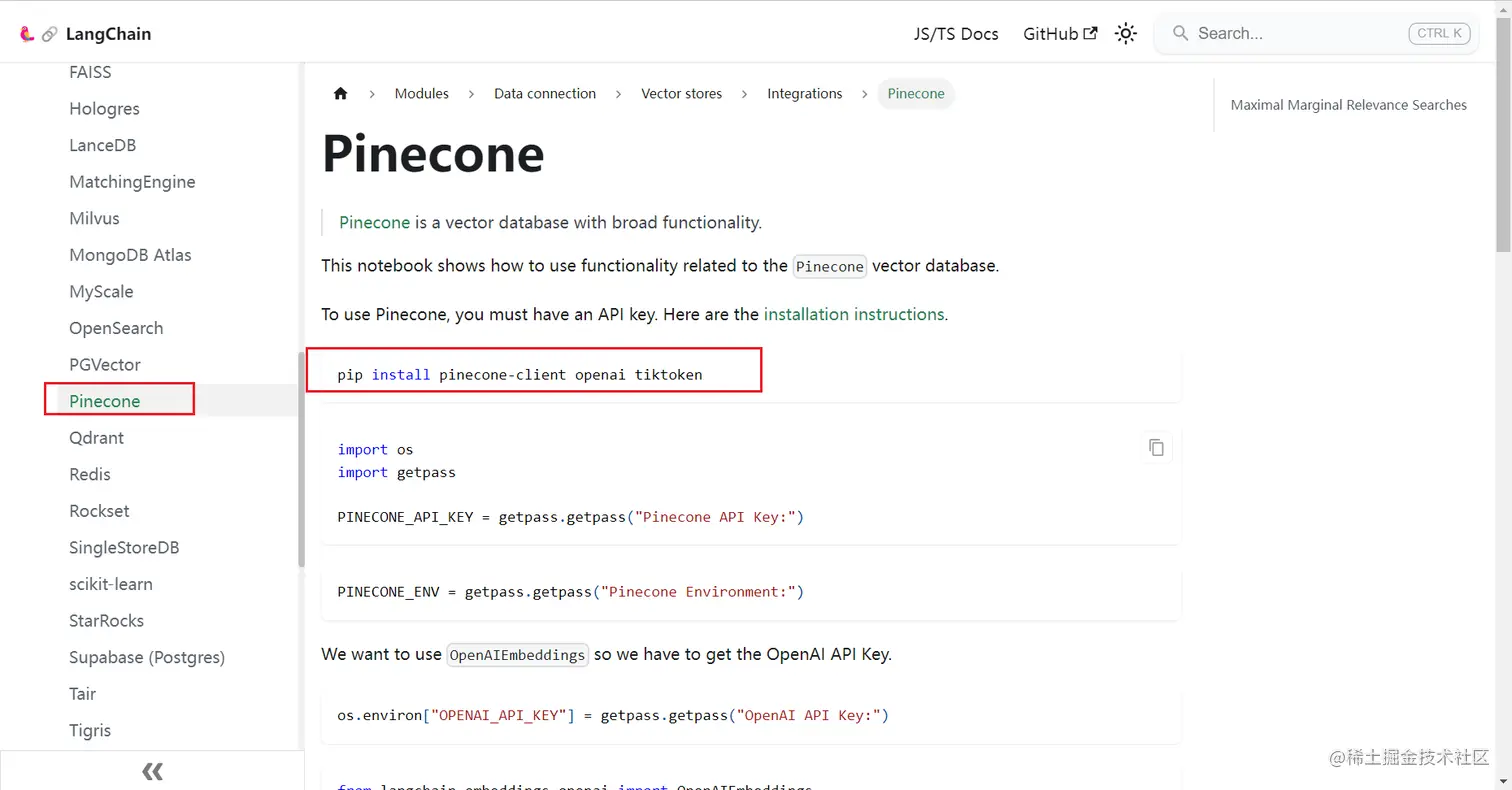This screenshot has width=1512, height=790.
Task: Go to Integrations breadcrumb
Action: [805, 93]
